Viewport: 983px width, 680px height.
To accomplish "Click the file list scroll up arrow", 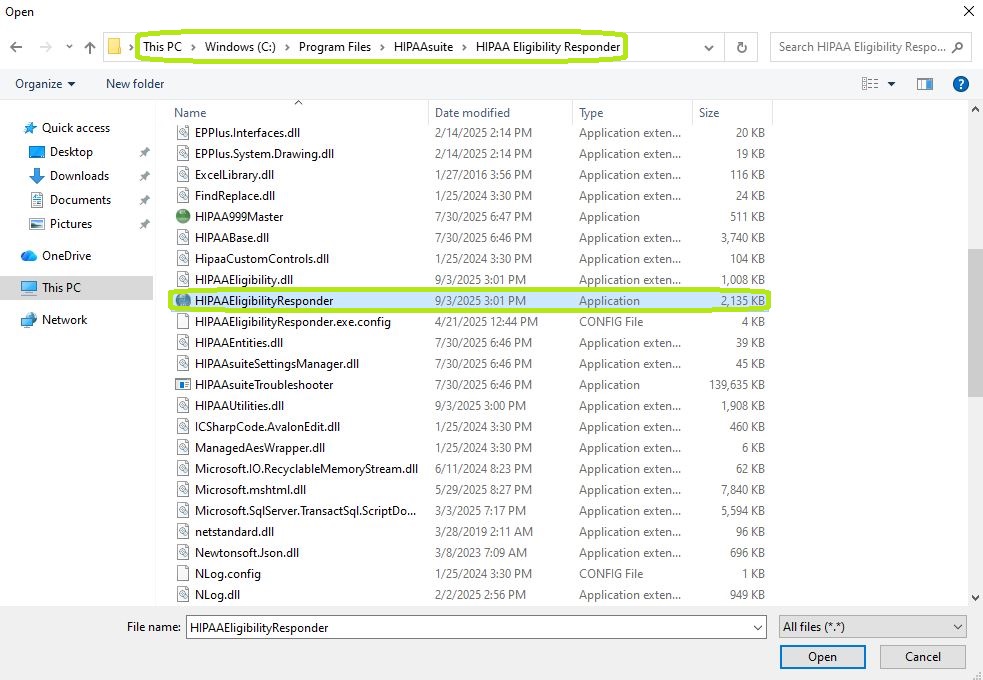I will (x=975, y=109).
